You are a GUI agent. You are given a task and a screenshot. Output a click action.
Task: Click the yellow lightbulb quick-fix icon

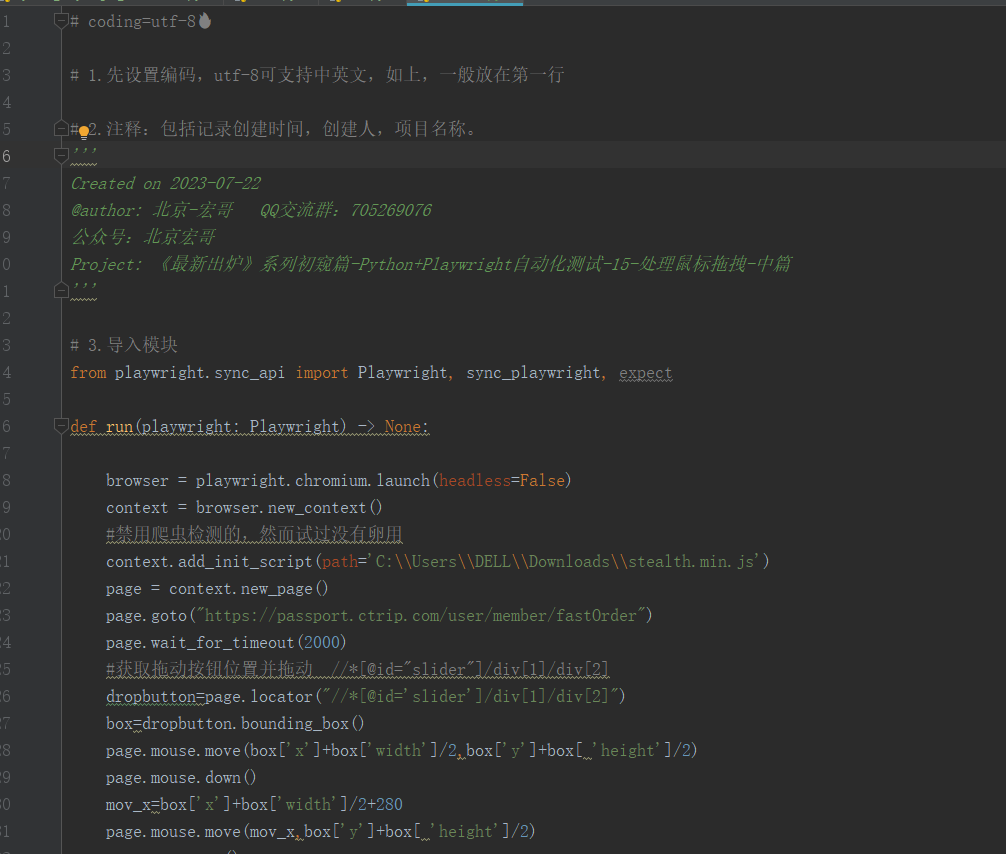[83, 133]
